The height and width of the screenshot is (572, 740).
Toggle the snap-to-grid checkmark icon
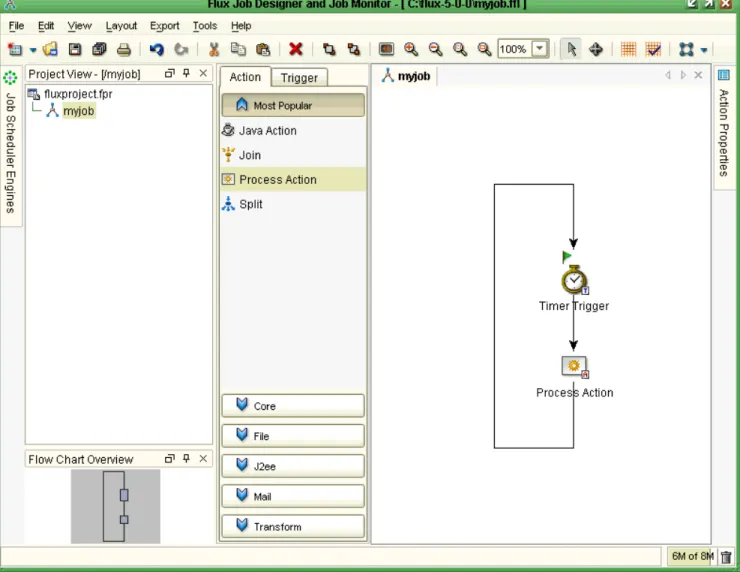click(x=653, y=49)
